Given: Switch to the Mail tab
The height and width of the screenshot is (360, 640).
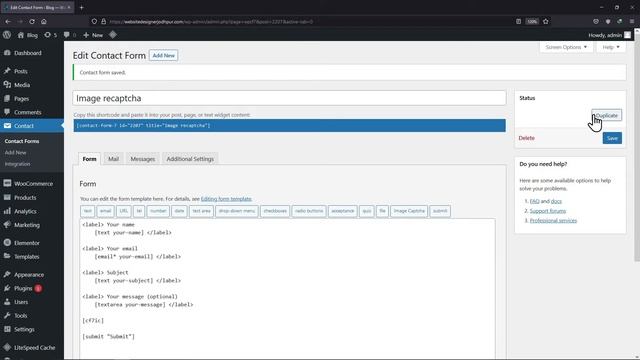Looking at the screenshot, I should (x=113, y=159).
